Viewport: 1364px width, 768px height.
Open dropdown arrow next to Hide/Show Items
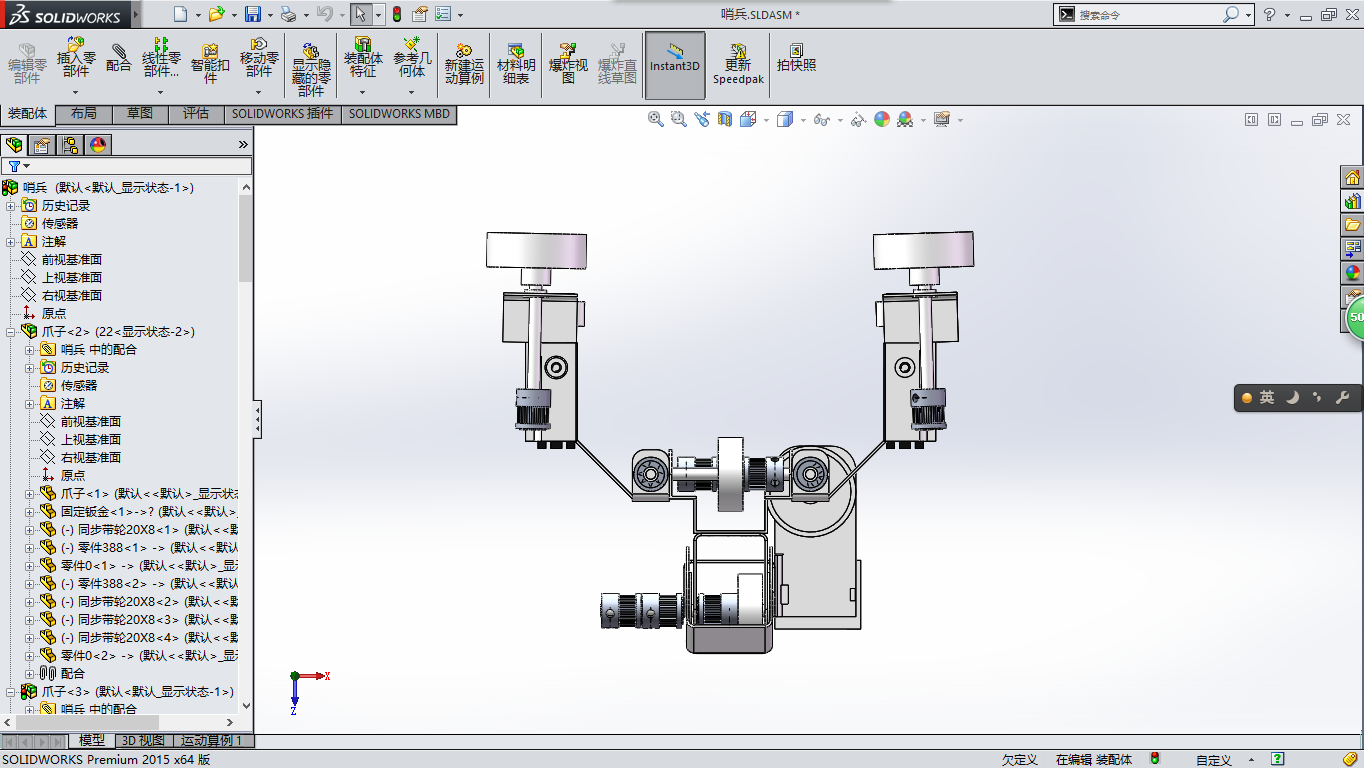pyautogui.click(x=839, y=120)
